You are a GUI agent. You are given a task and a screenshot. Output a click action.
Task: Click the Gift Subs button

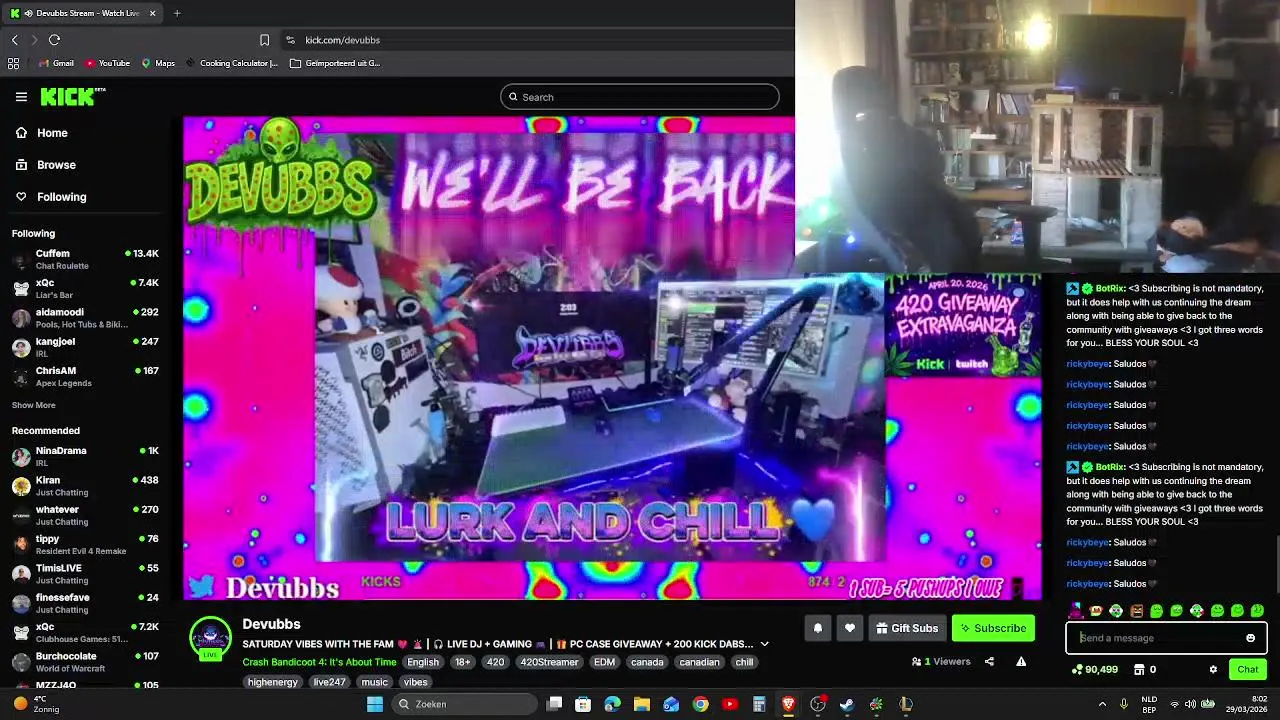[906, 628]
